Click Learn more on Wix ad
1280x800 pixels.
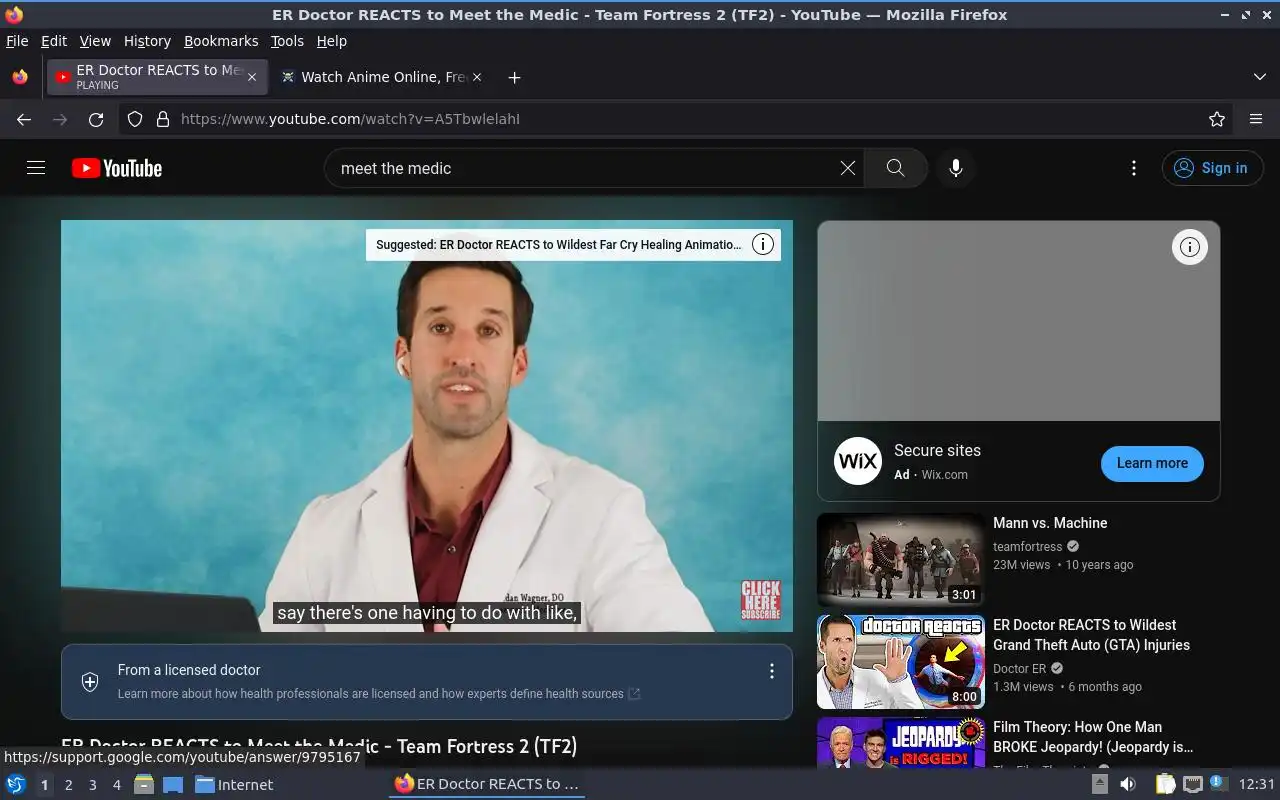tap(1152, 463)
